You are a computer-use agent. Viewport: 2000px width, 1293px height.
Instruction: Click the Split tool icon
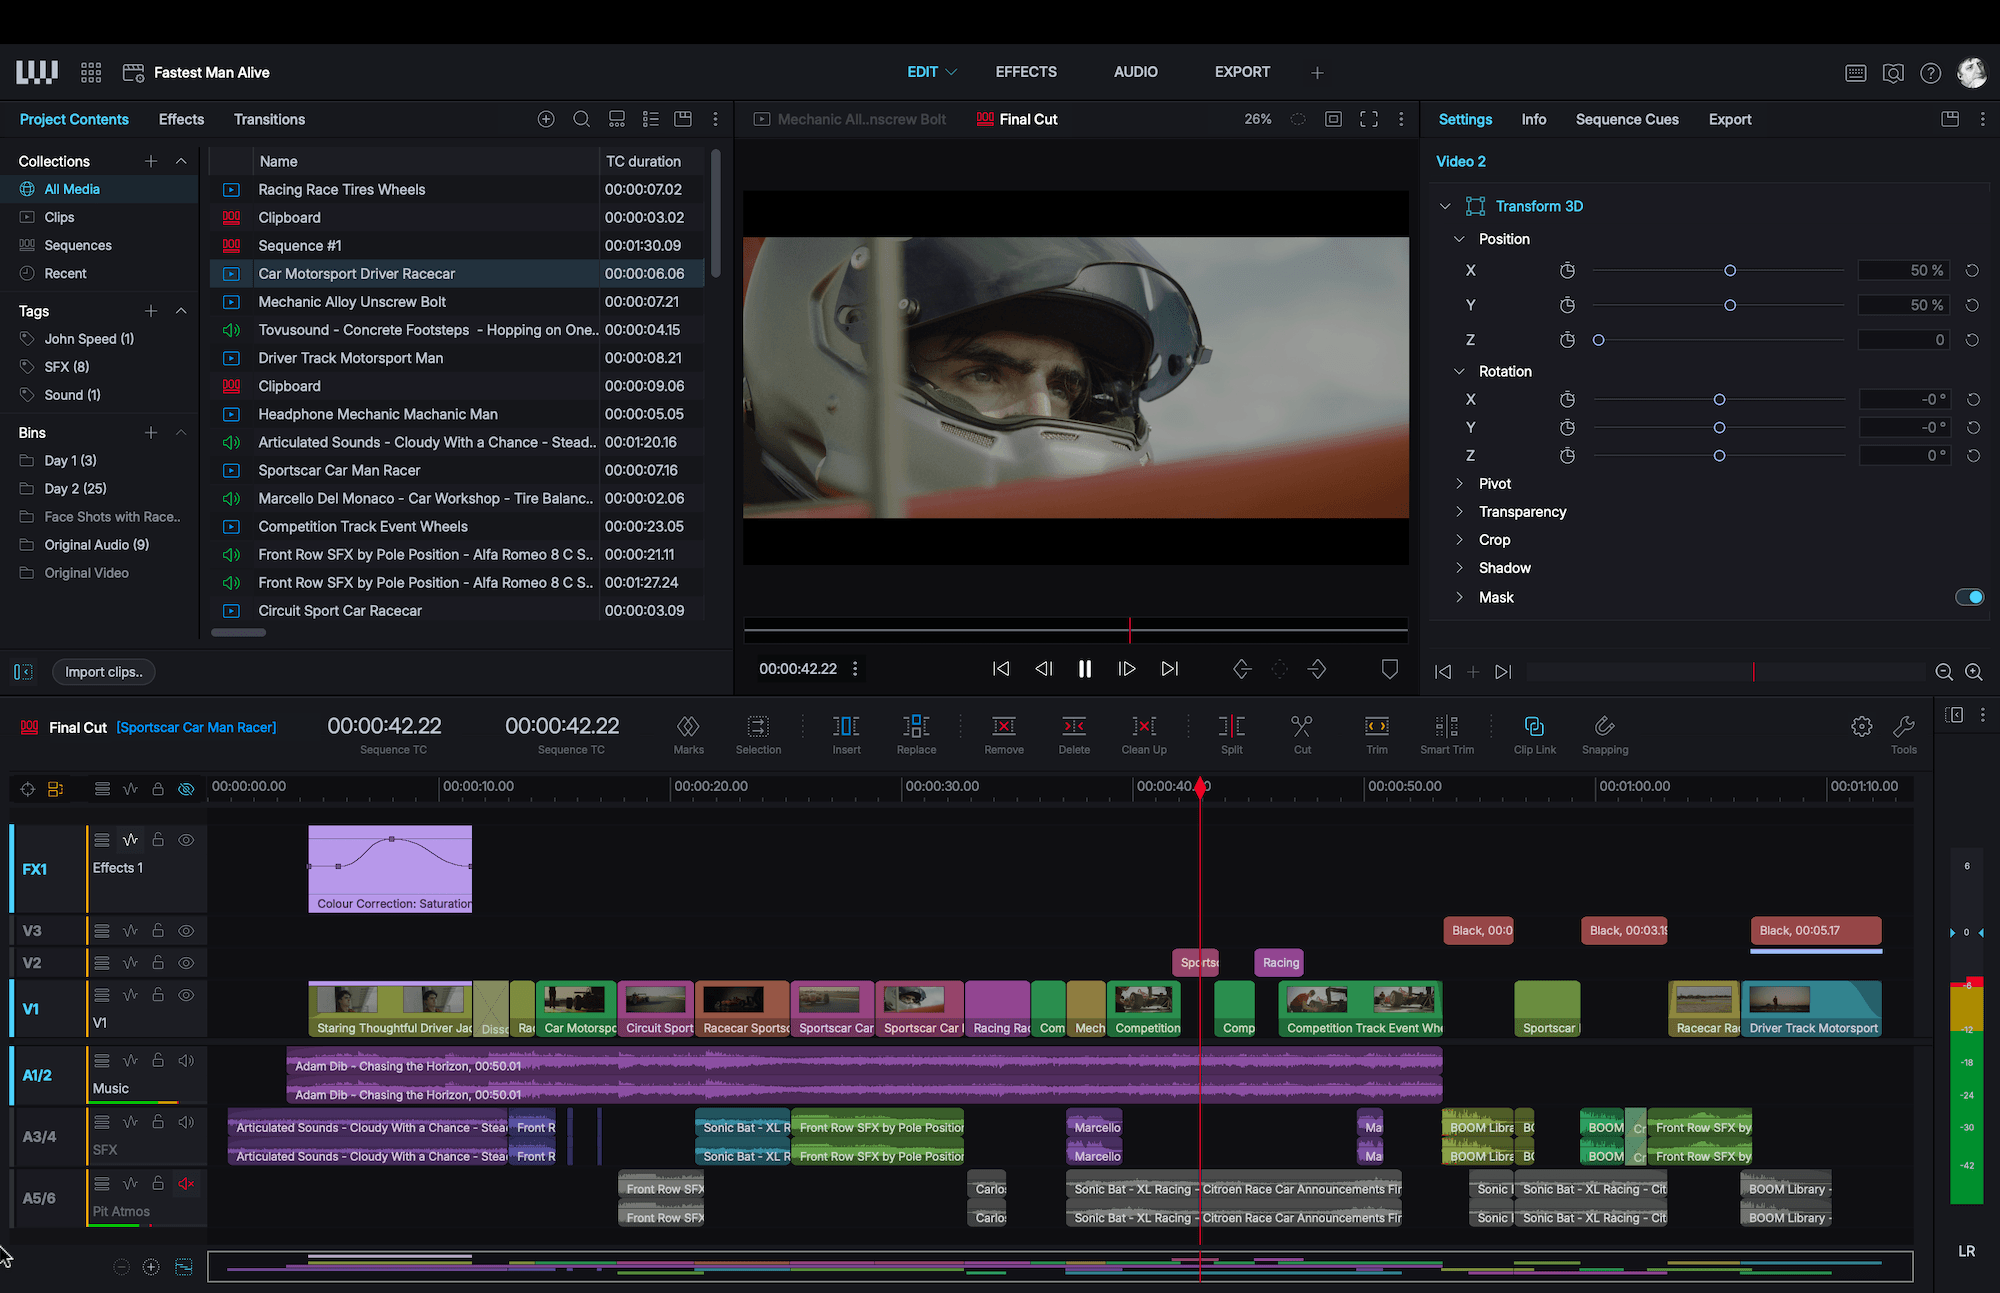point(1232,726)
